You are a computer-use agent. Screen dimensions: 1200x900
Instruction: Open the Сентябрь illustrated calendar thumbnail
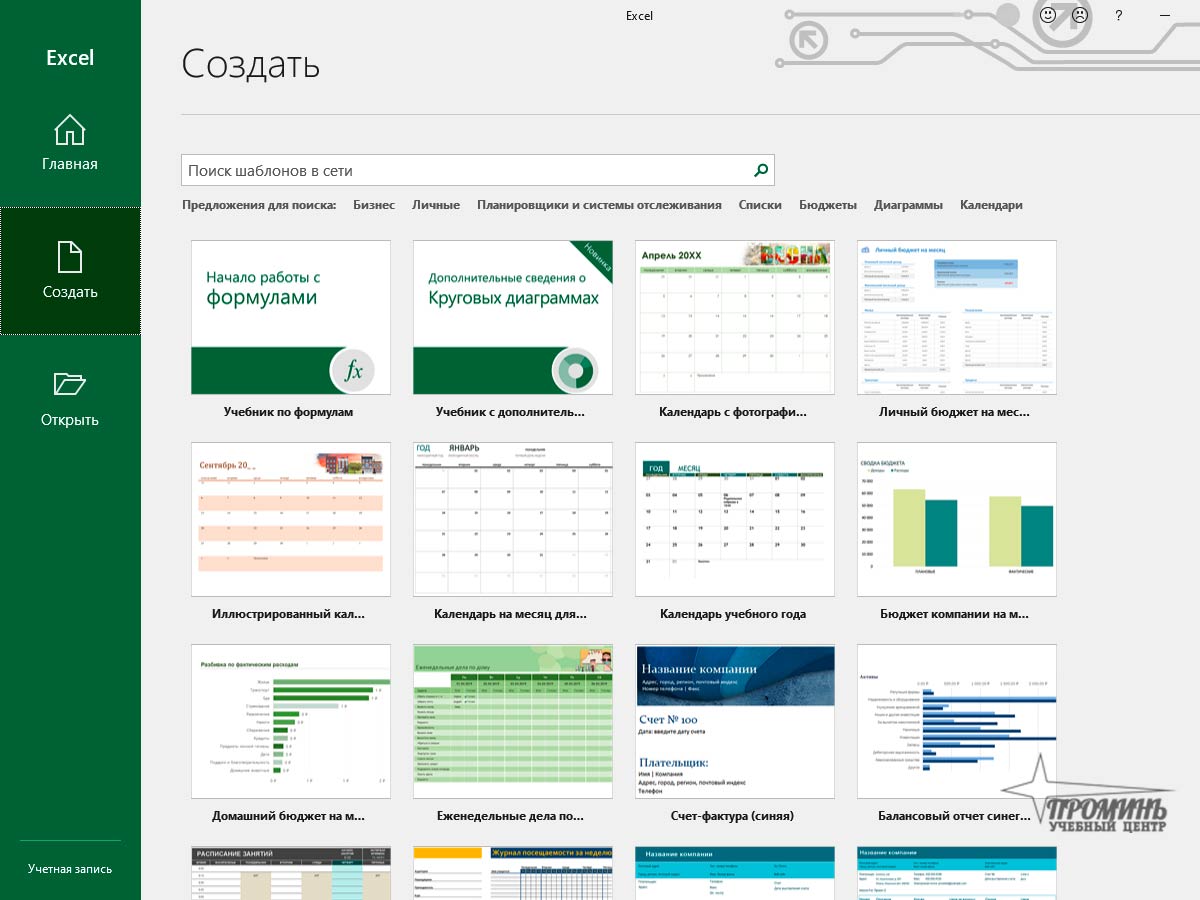(290, 519)
